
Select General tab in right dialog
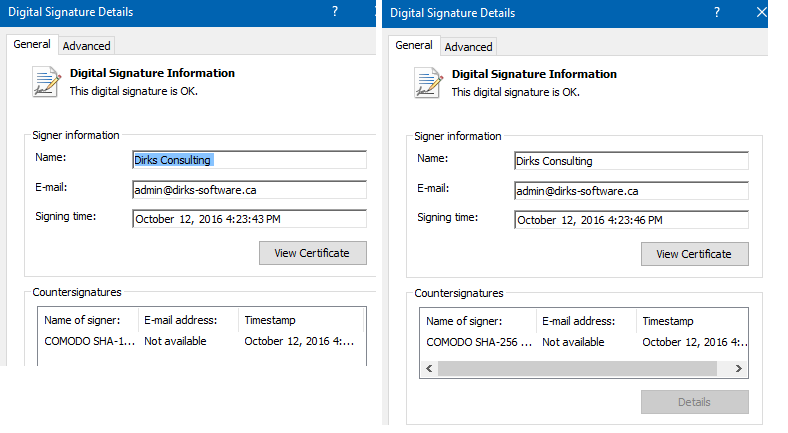coord(414,45)
